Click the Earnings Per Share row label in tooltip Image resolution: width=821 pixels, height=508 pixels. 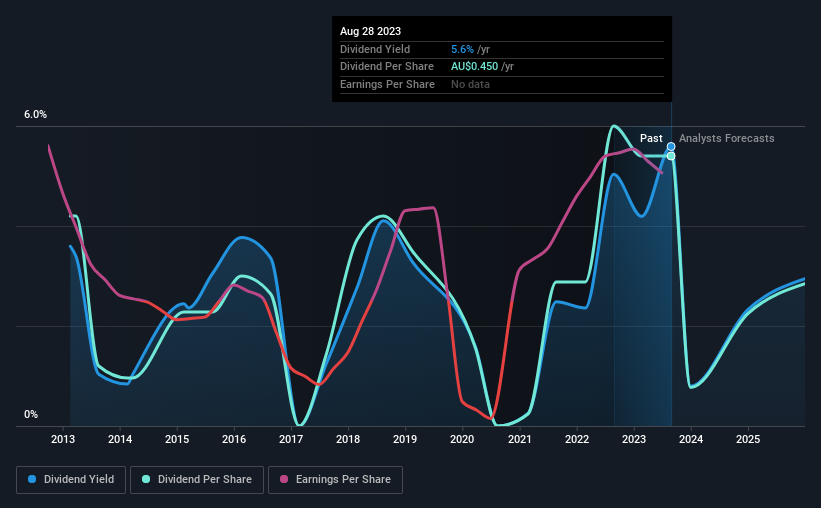(x=387, y=84)
